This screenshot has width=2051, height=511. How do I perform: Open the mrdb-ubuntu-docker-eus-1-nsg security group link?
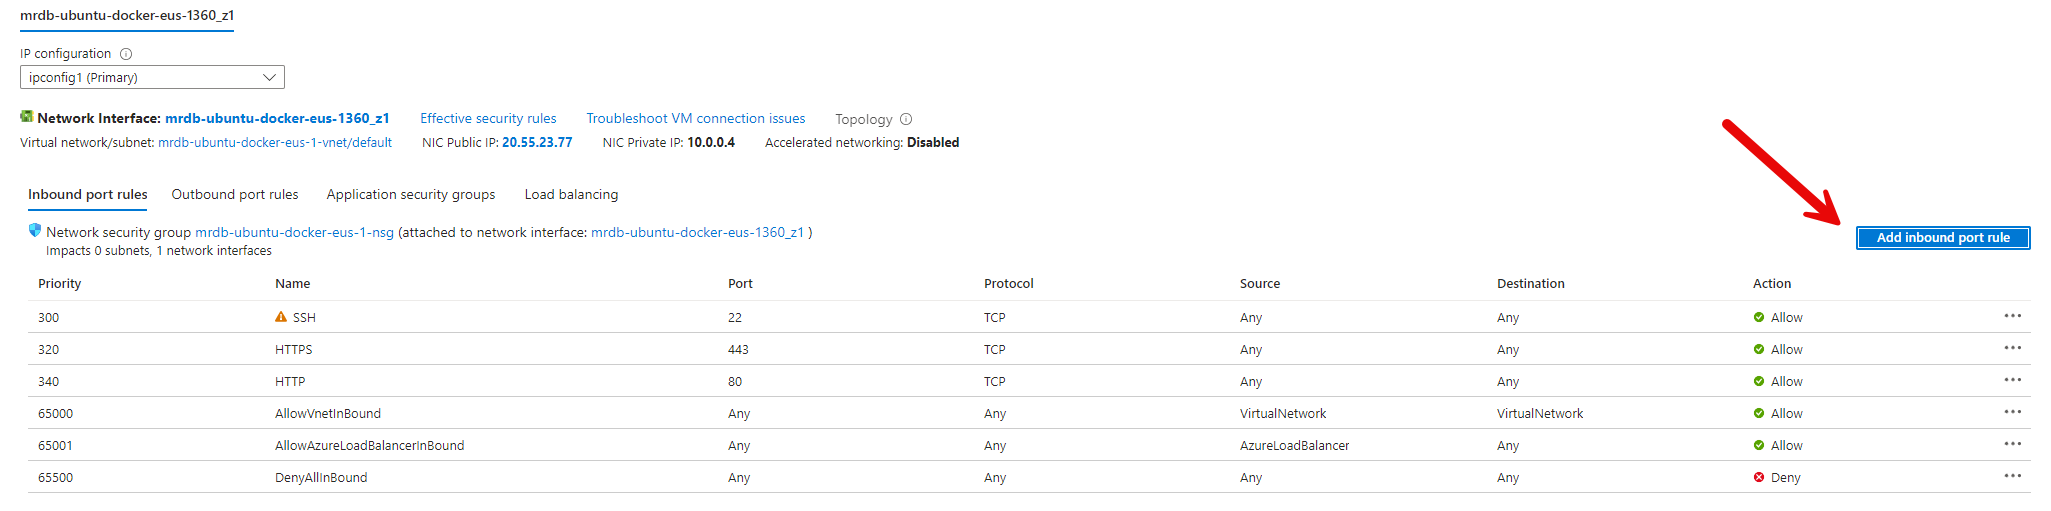point(294,232)
